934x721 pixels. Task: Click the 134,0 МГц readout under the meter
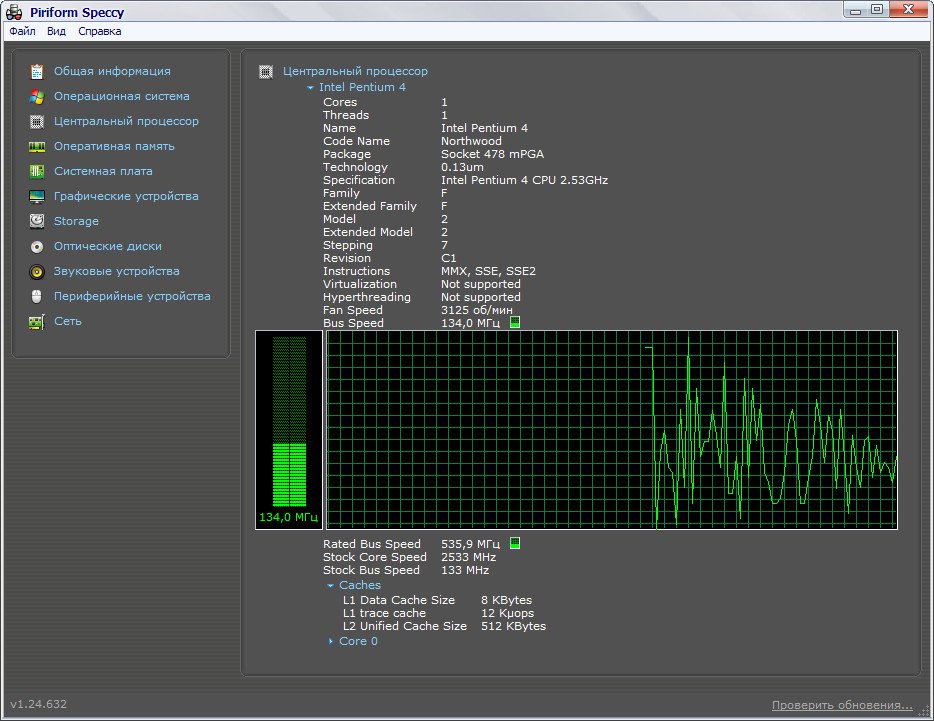pyautogui.click(x=288, y=517)
